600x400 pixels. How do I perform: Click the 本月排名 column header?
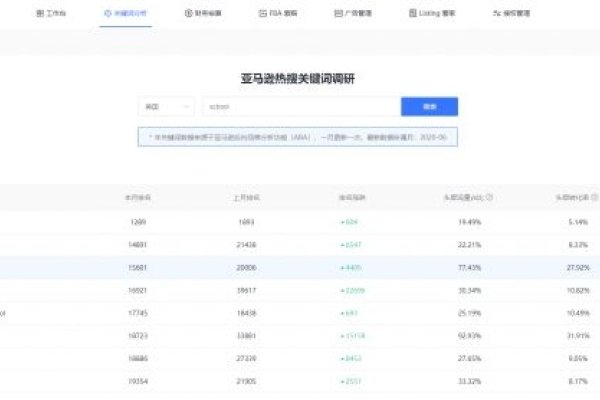138,198
